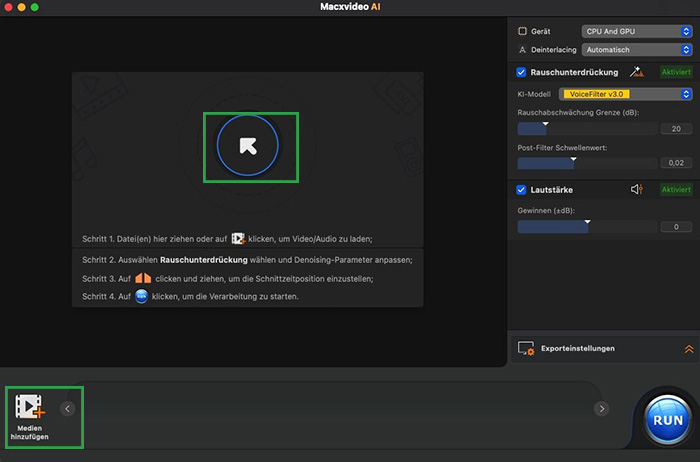Click the Rauschabschwächung value field 20
700x462 pixels.
(676, 129)
